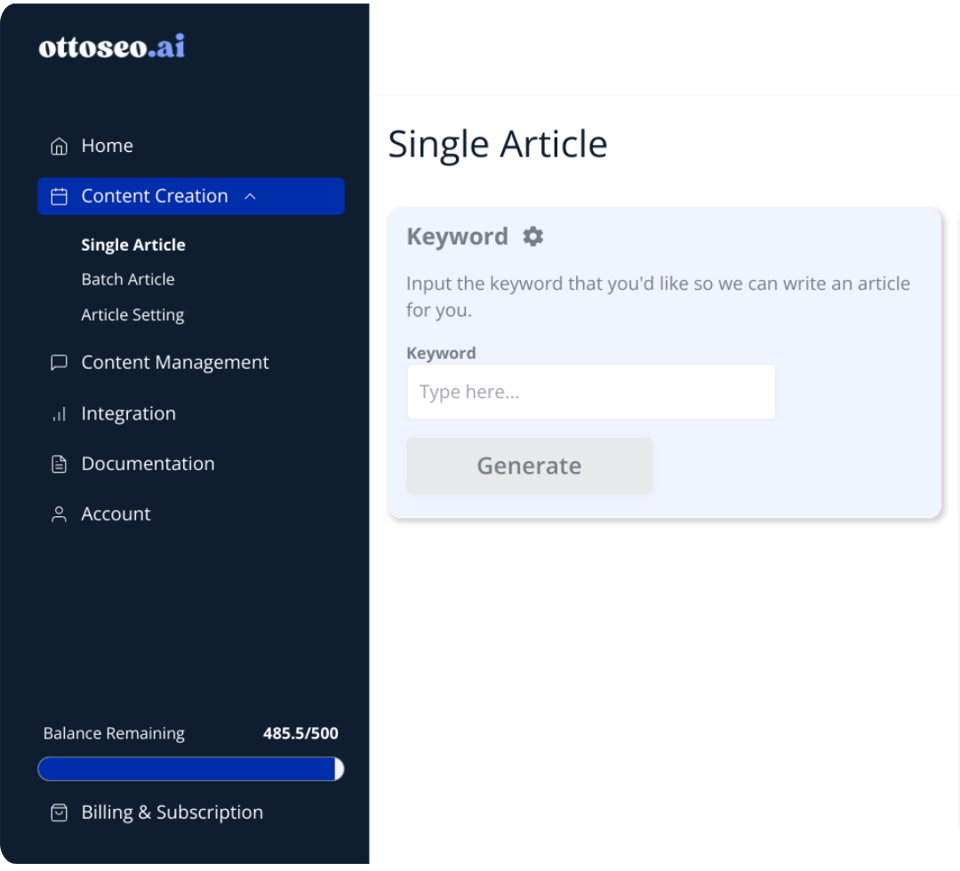
Task: Open the Content Management label
Action: (x=175, y=363)
